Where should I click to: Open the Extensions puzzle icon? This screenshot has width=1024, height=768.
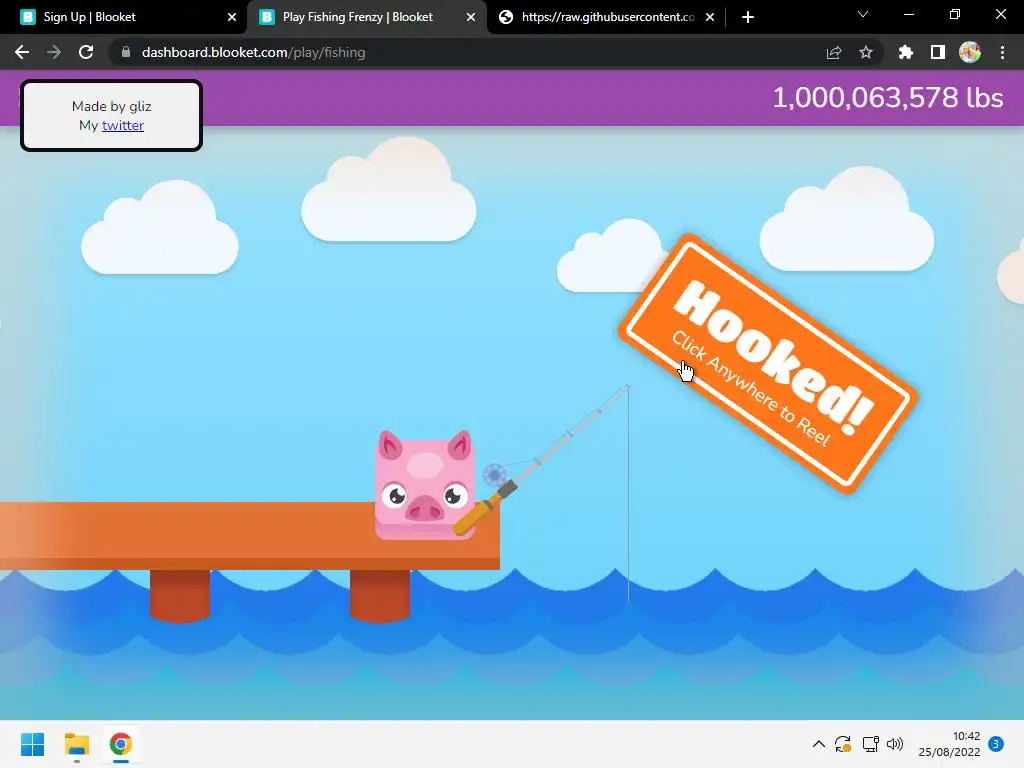pyautogui.click(x=906, y=52)
